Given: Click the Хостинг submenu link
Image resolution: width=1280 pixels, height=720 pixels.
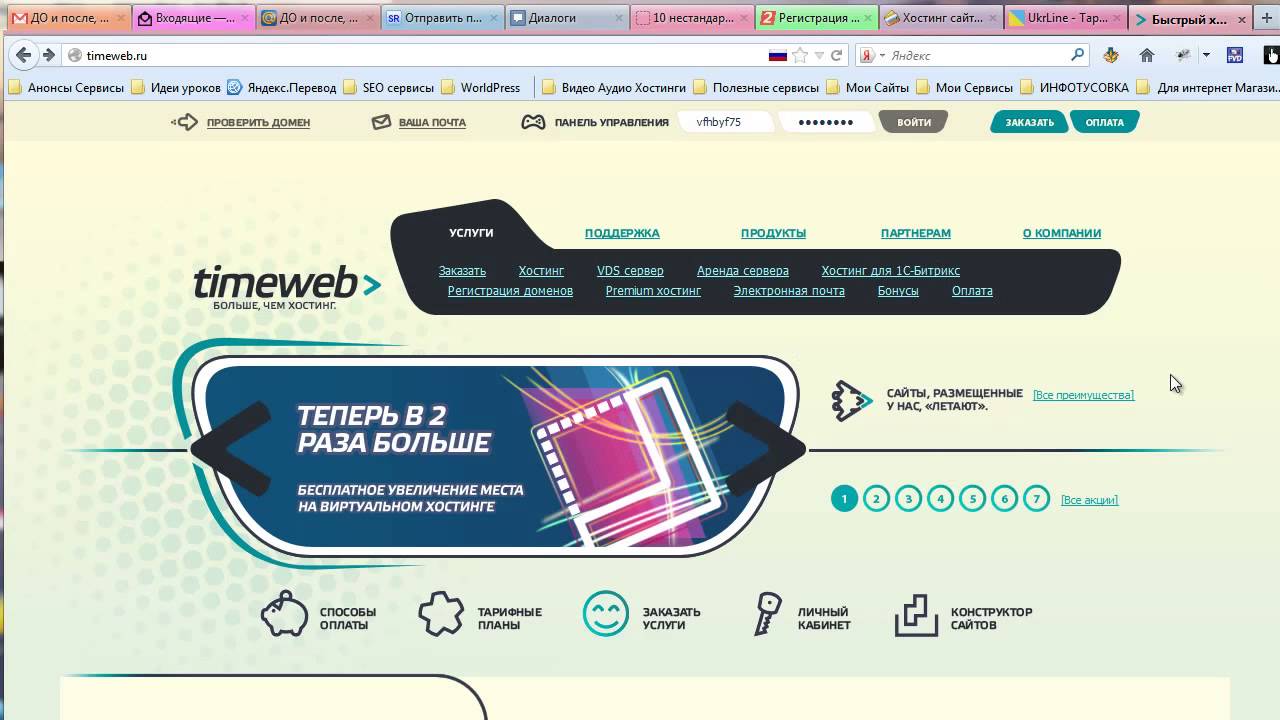Looking at the screenshot, I should click(541, 271).
